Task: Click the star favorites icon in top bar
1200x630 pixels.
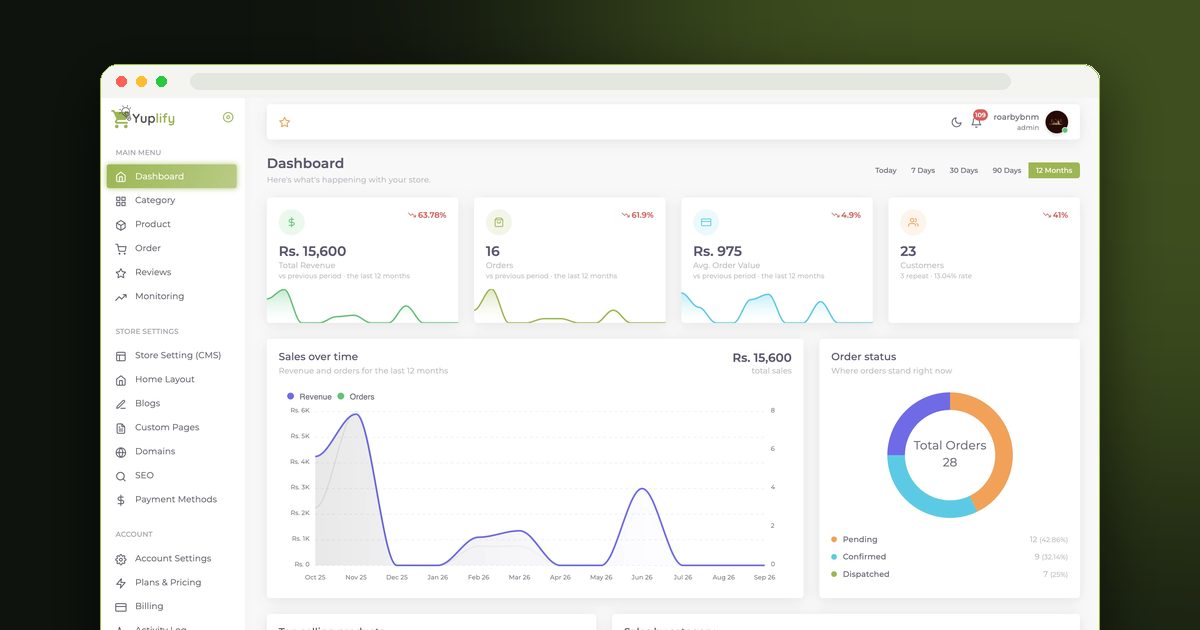Action: [284, 122]
